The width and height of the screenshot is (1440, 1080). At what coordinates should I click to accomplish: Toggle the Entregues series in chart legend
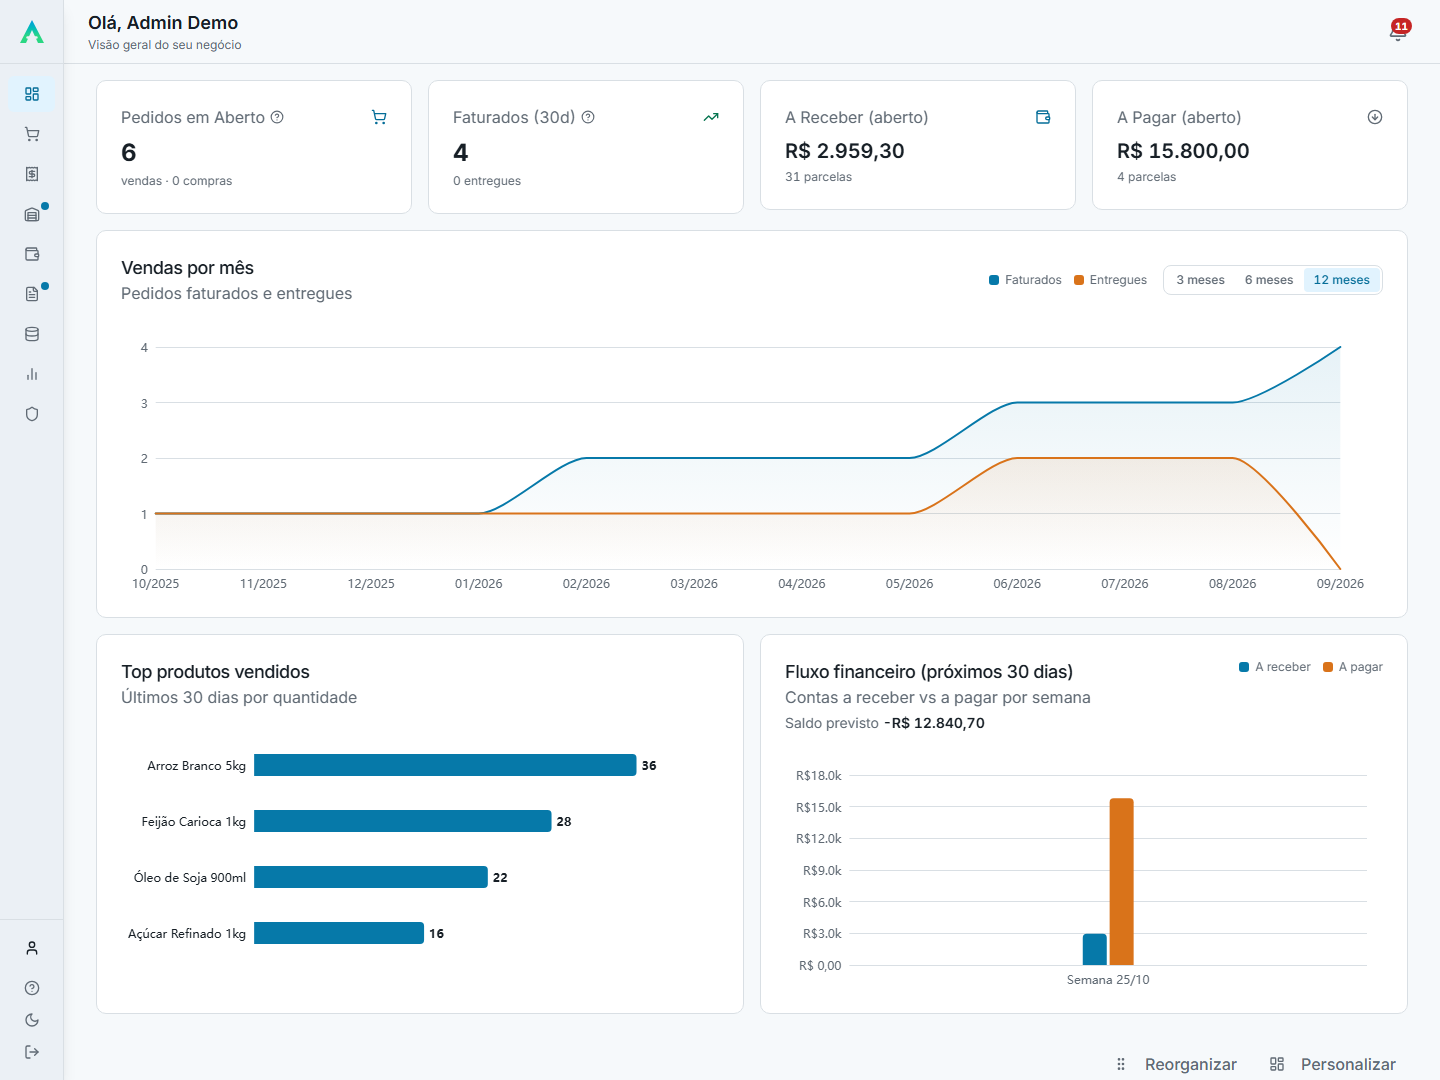(1110, 280)
